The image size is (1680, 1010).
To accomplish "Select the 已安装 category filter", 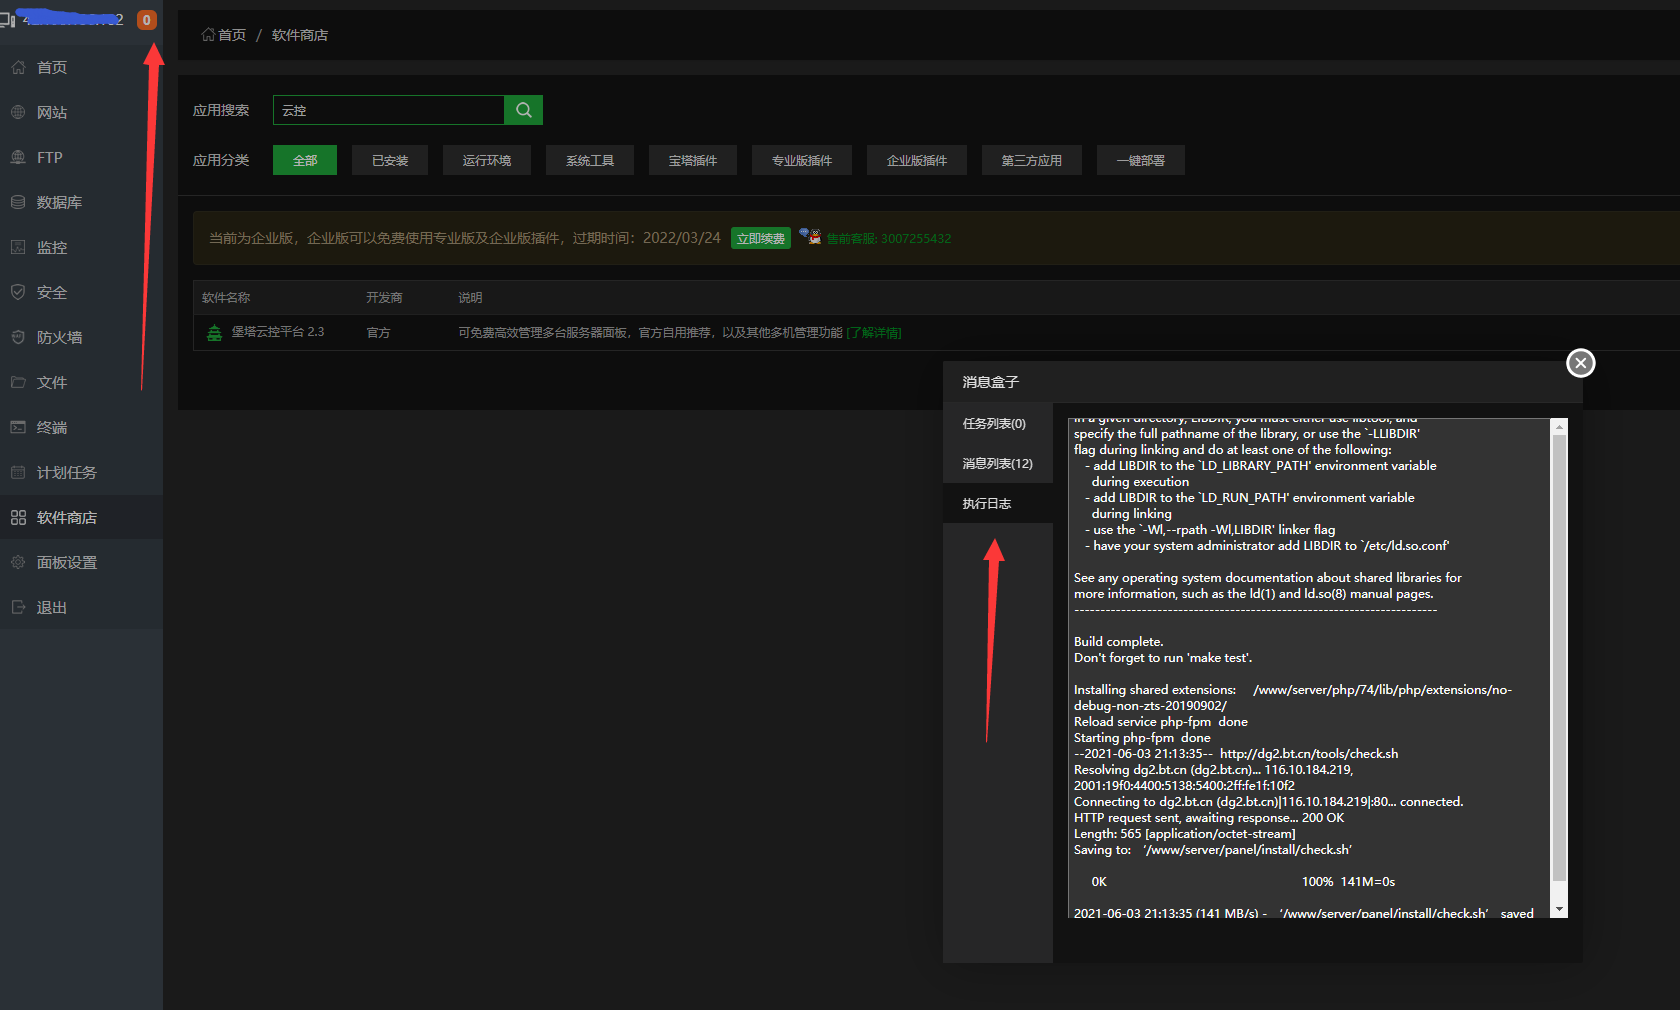I will click(390, 160).
